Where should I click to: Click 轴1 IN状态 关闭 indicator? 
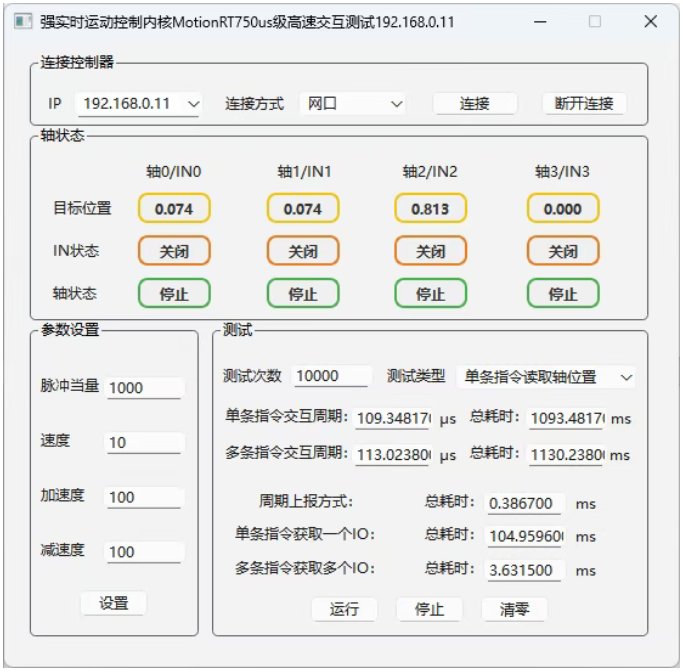(x=303, y=251)
